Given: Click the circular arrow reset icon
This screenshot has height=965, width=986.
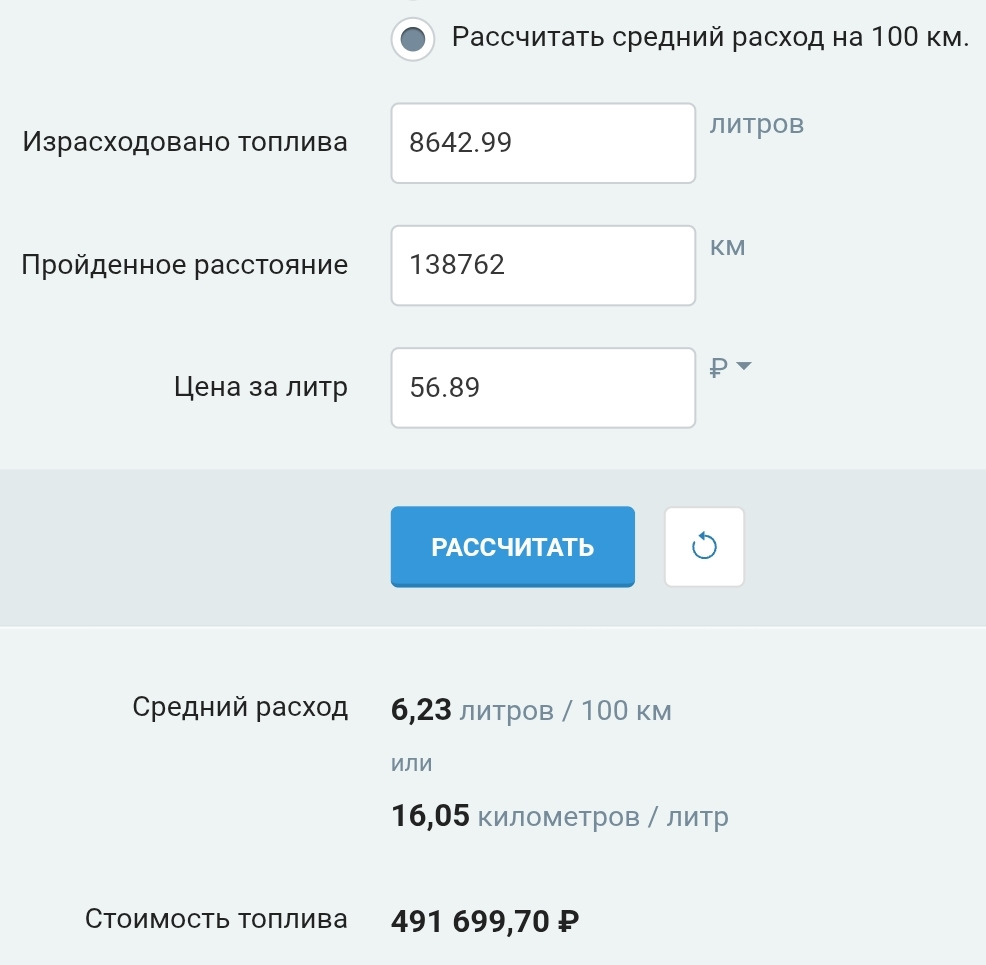Looking at the screenshot, I should 704,546.
